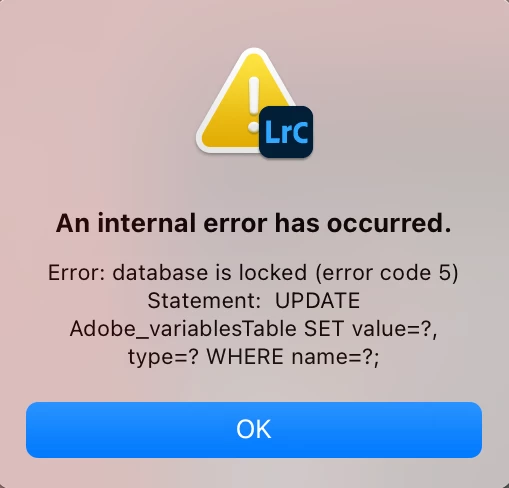Click the 'name=?;' text fragment
Viewport: 509px width, 488px height.
336,357
